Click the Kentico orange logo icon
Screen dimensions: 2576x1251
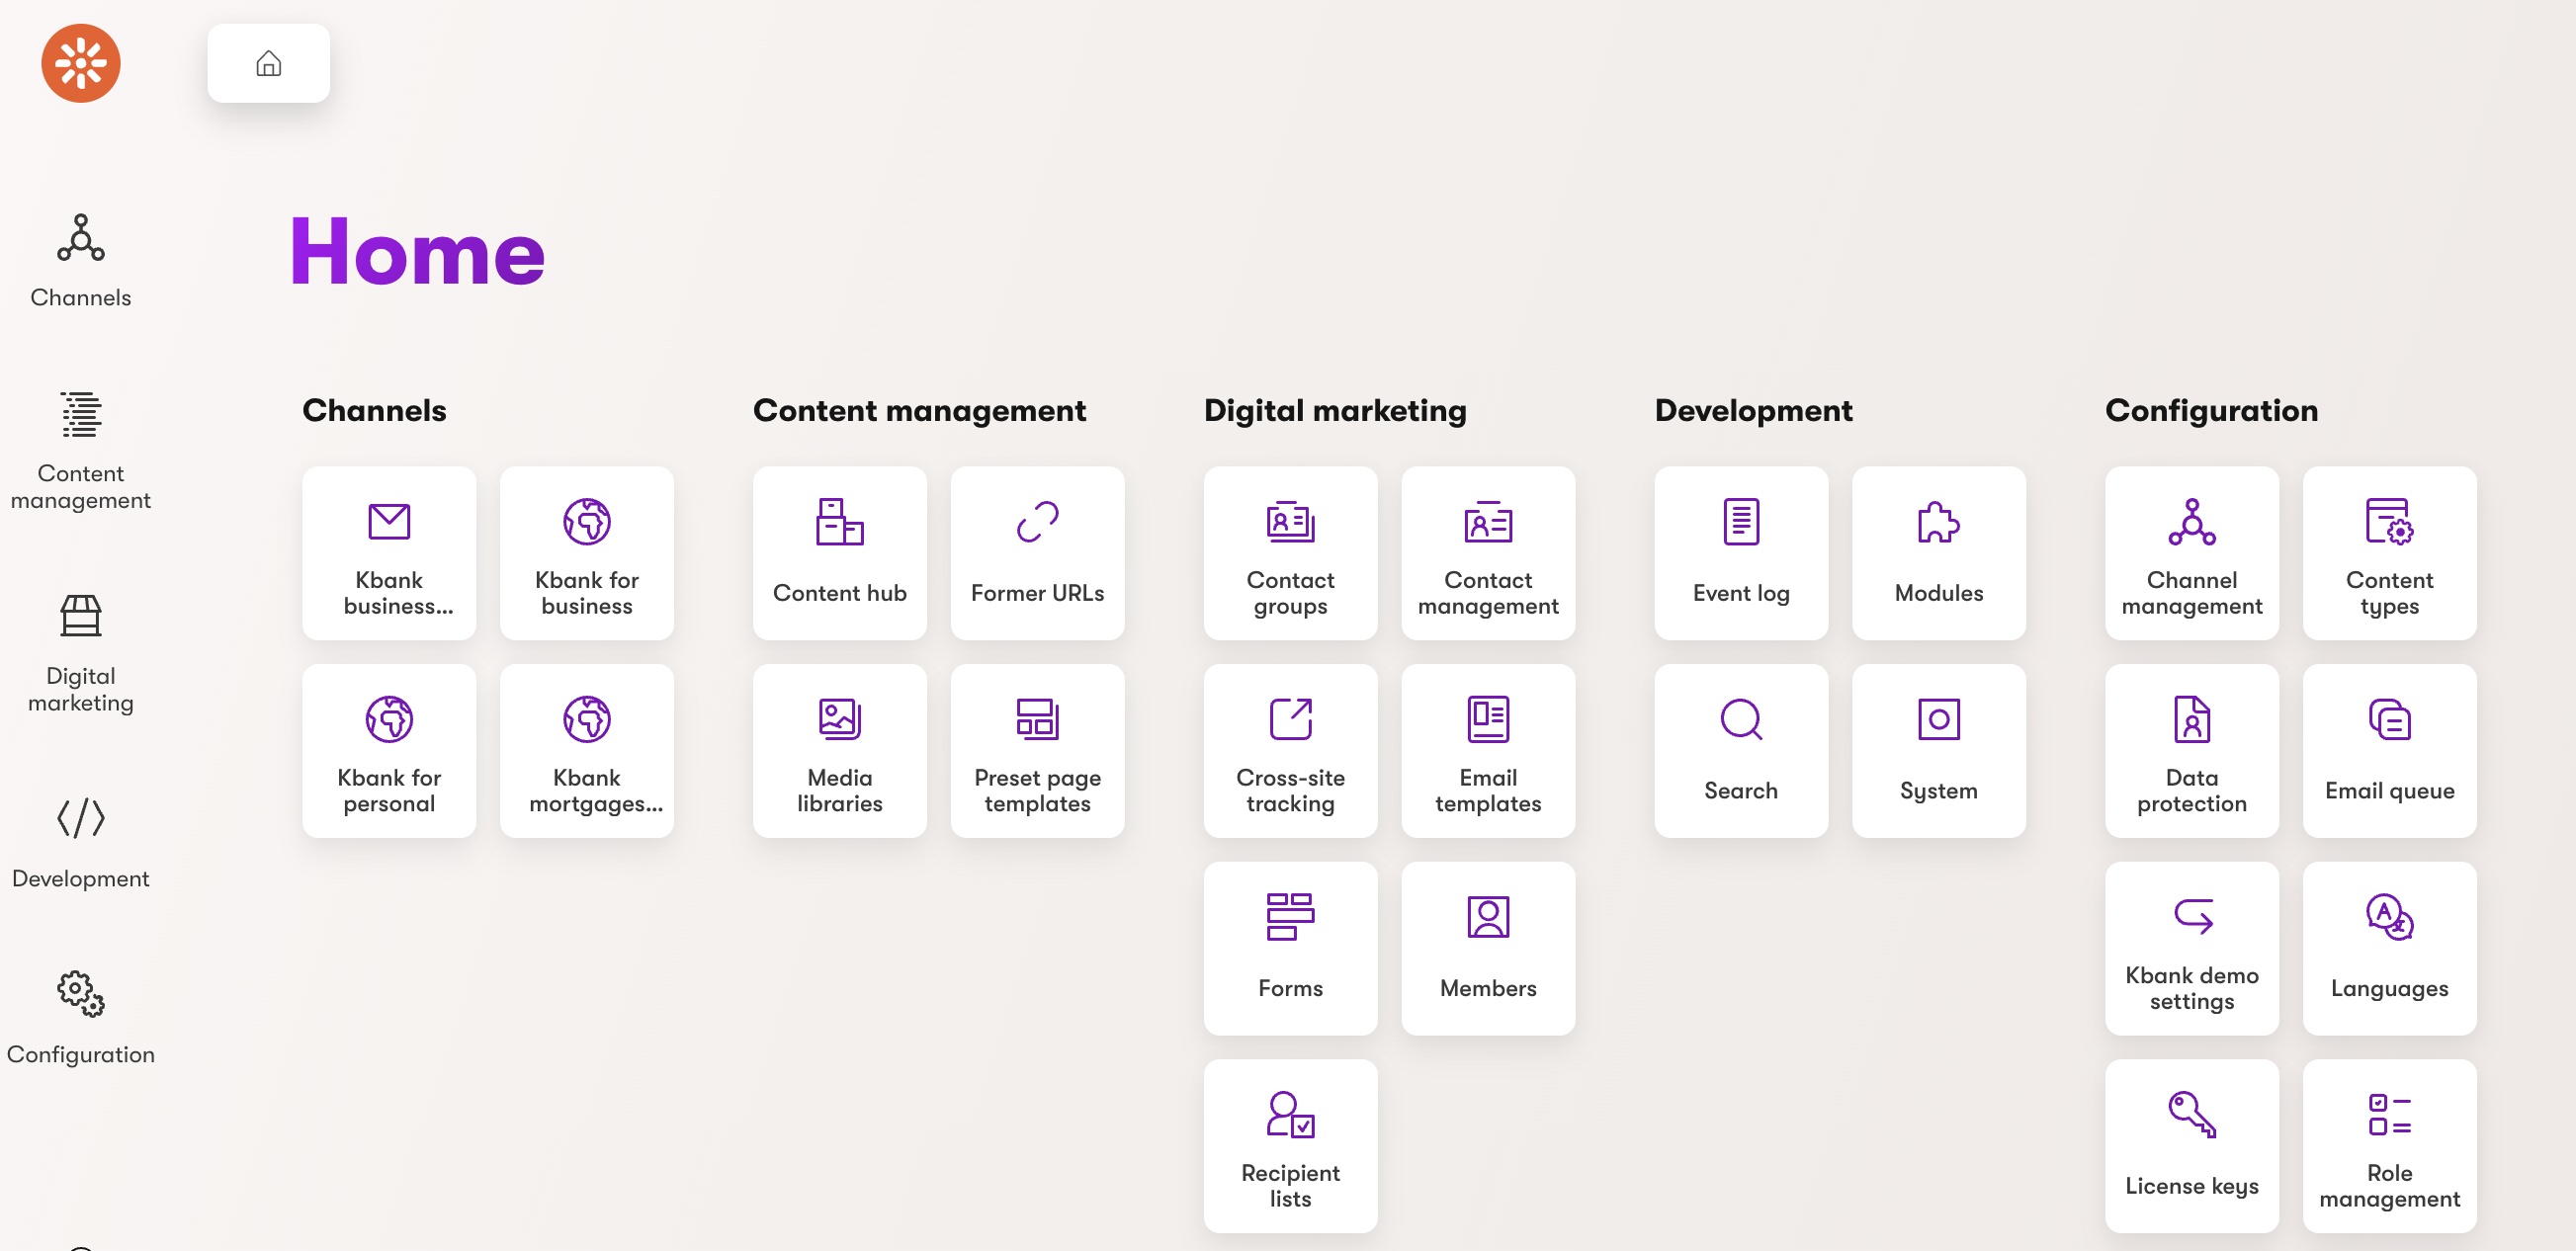coord(80,63)
